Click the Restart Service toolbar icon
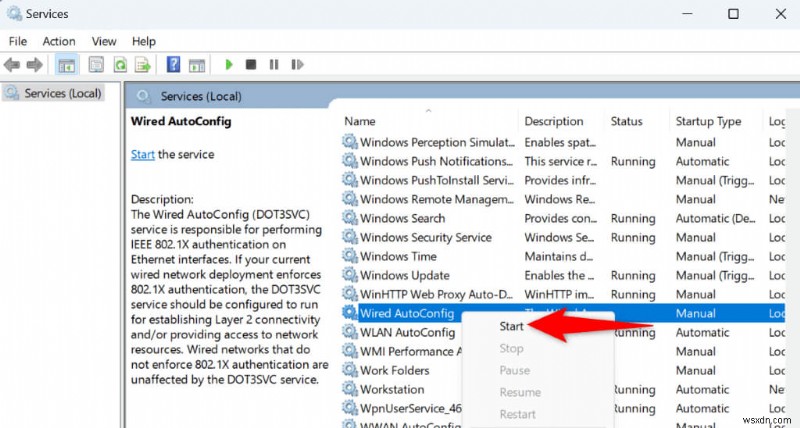 pyautogui.click(x=297, y=65)
